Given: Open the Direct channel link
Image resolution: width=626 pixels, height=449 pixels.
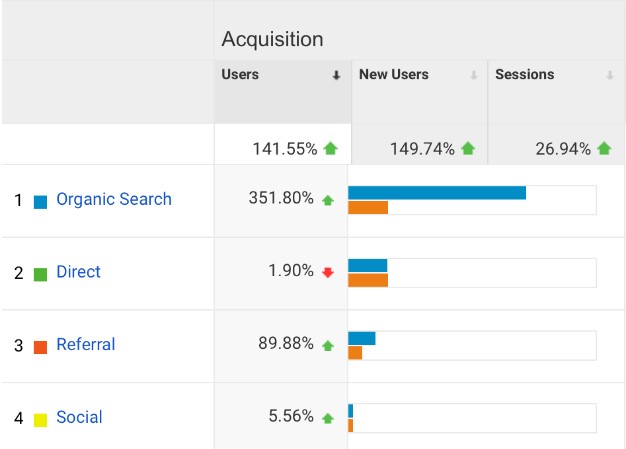Looking at the screenshot, I should [78, 272].
